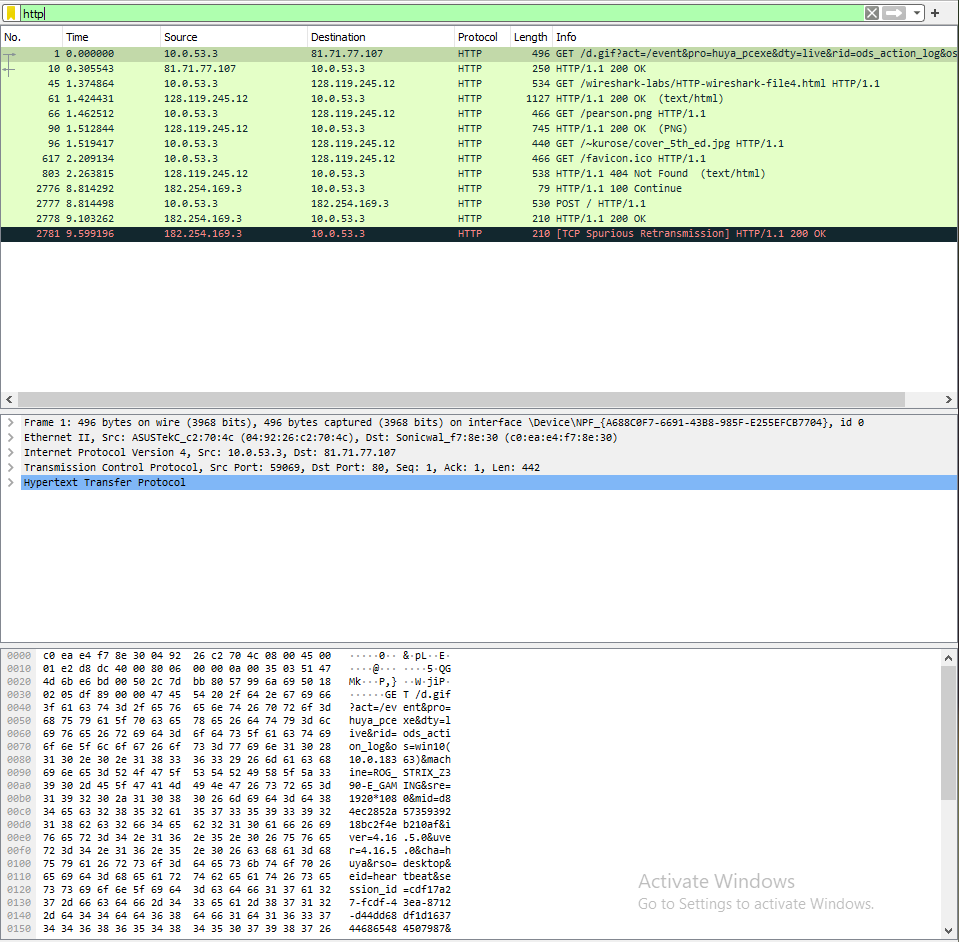Select the spurious retransmission packet 2781

(300, 233)
